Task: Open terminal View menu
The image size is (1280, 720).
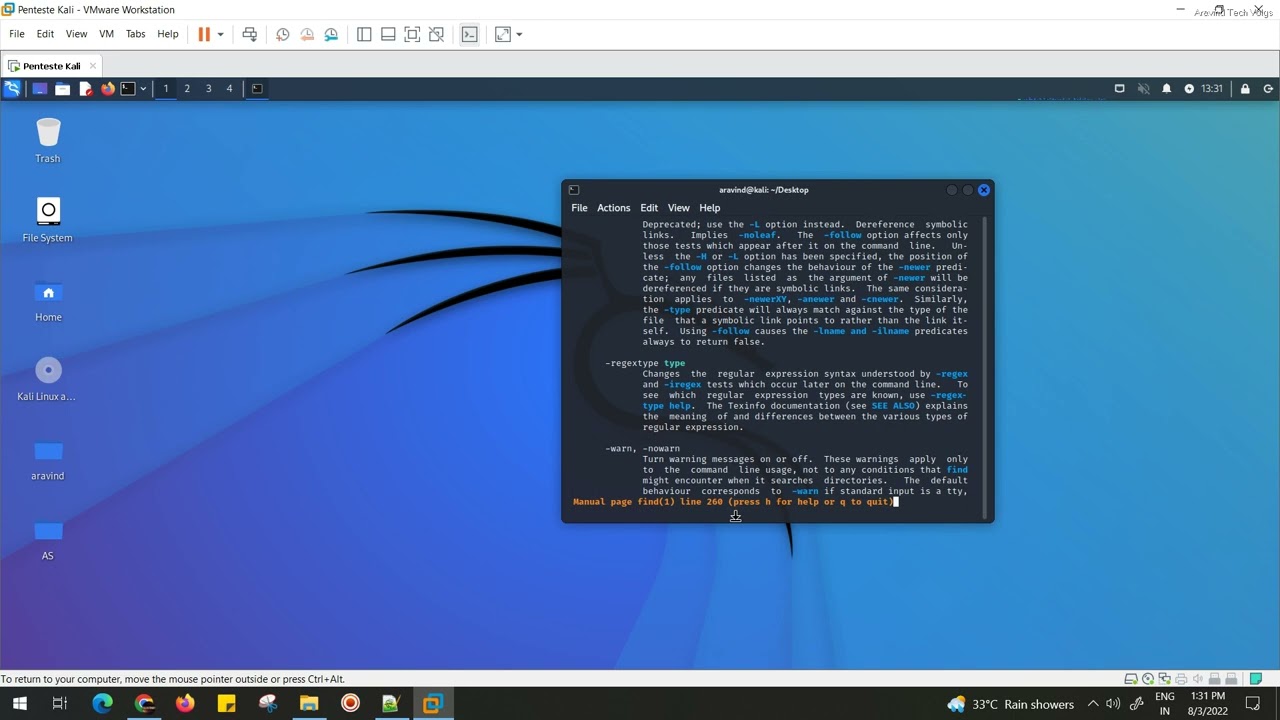Action: click(x=678, y=208)
